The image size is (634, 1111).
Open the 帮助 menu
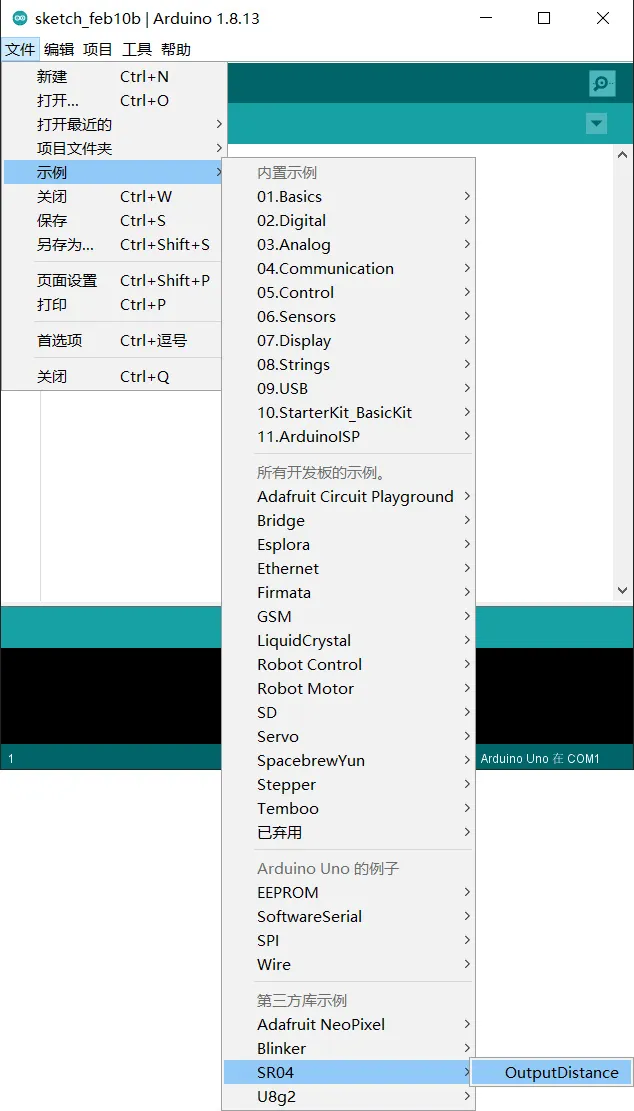click(175, 50)
